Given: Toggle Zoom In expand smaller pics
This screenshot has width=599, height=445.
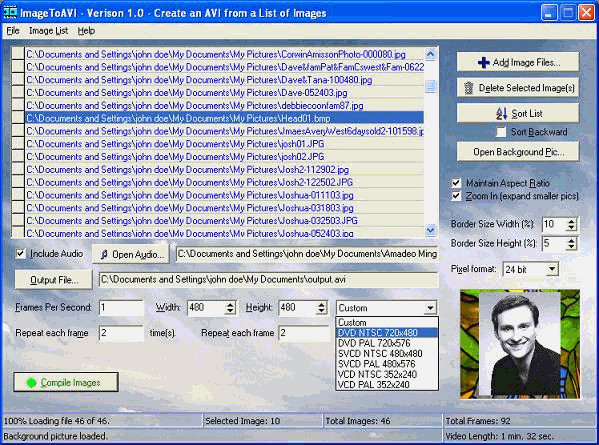Looking at the screenshot, I should (x=456, y=196).
